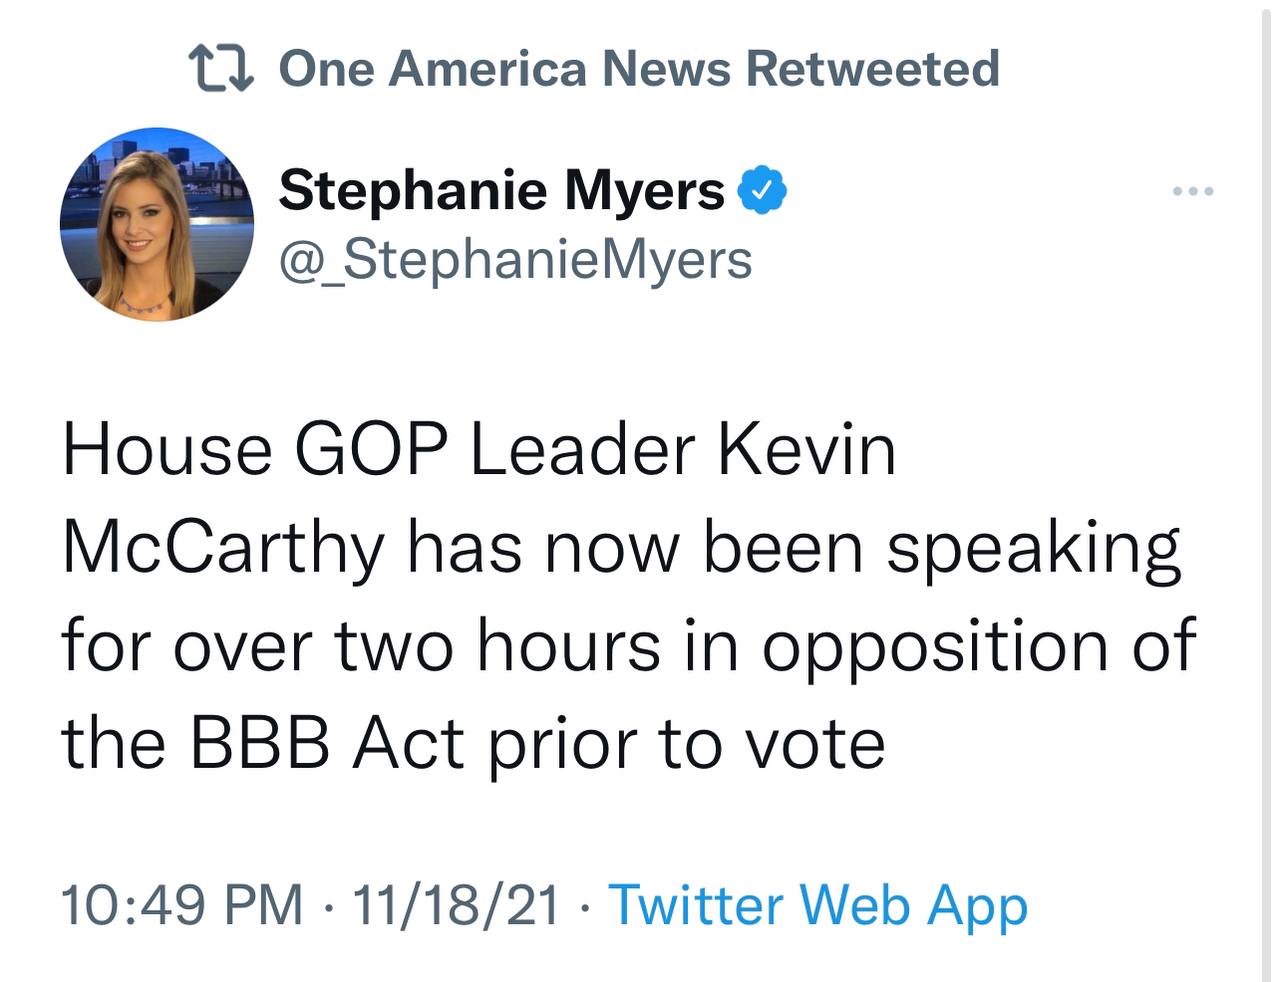
Task: Click "two hours" in the tweet text
Action: (497, 647)
